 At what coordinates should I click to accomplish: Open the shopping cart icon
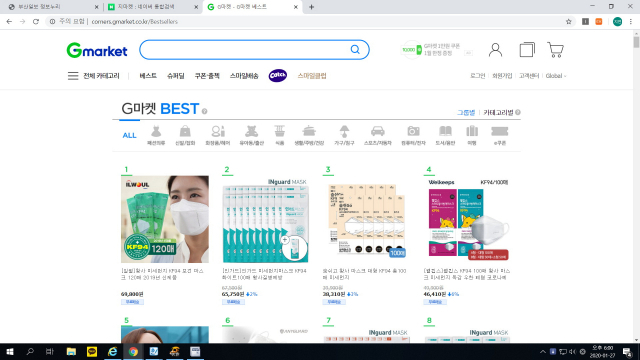[556, 50]
